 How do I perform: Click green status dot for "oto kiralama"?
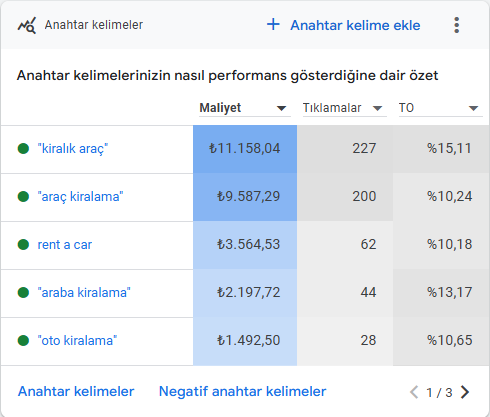pyautogui.click(x=23, y=341)
